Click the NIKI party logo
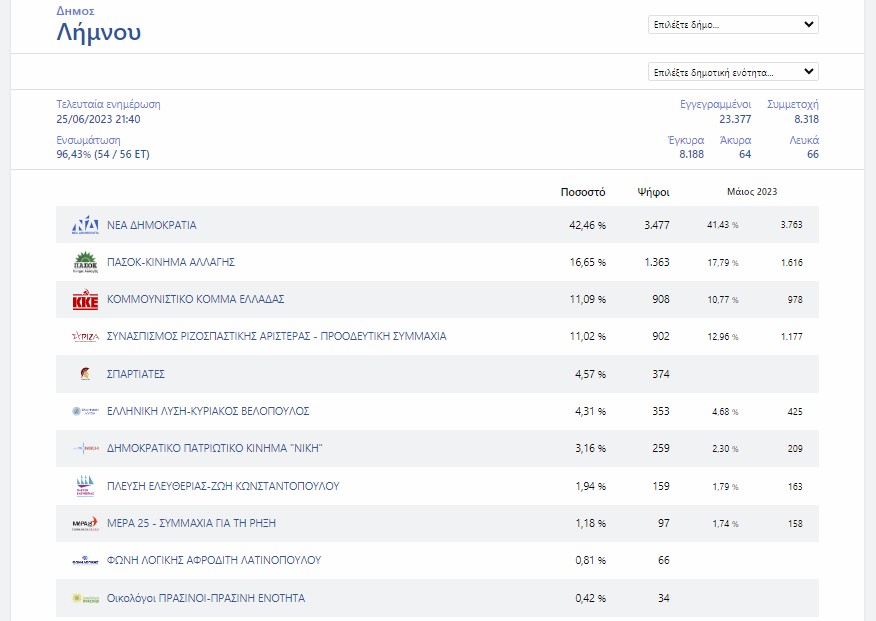Image resolution: width=876 pixels, height=621 pixels. point(85,448)
